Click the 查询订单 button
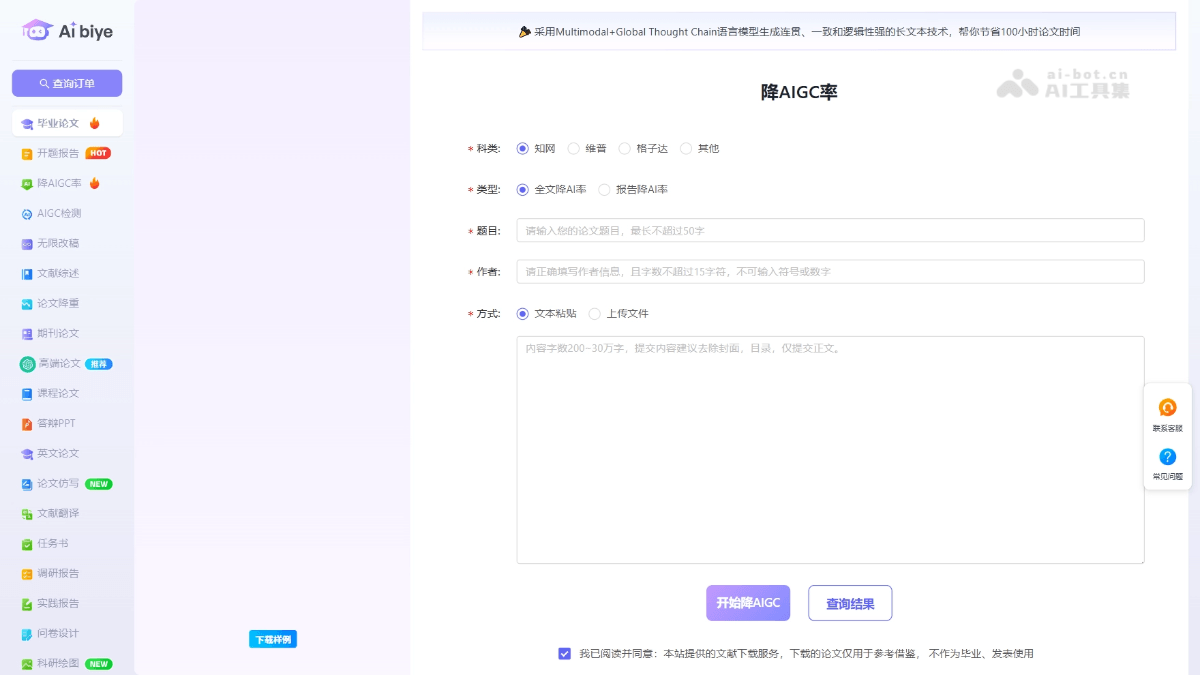This screenshot has height=675, width=1200. (x=67, y=83)
